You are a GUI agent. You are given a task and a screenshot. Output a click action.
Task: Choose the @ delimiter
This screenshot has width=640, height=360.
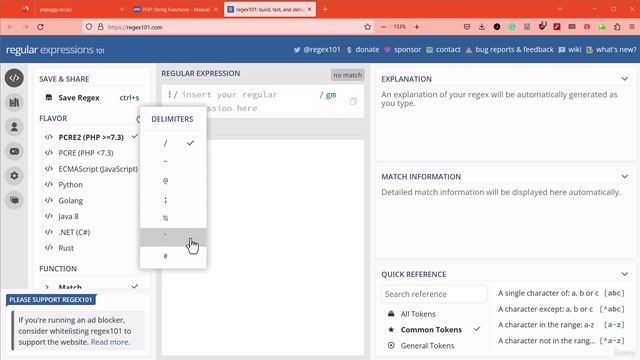[173, 180]
